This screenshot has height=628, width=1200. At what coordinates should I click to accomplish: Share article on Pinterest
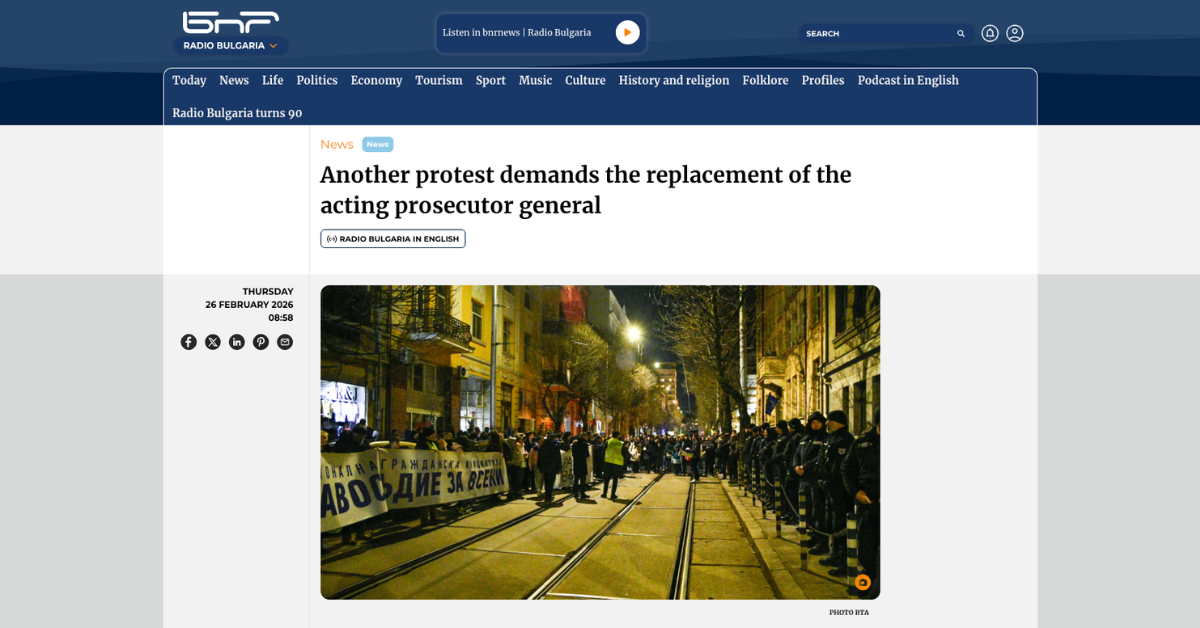(x=261, y=342)
